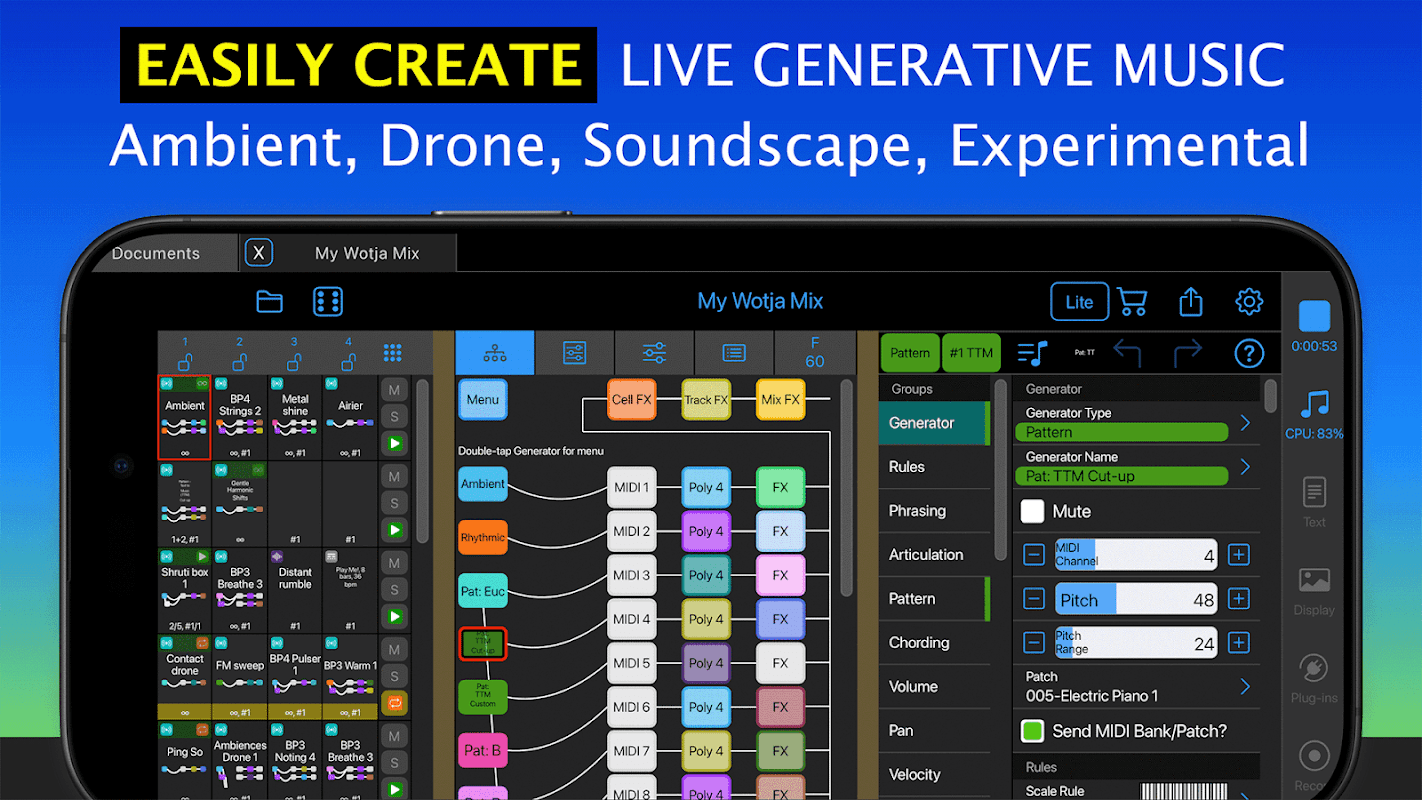The height and width of the screenshot is (800, 1422).
Task: Click the Lite version button
Action: pyautogui.click(x=1080, y=302)
